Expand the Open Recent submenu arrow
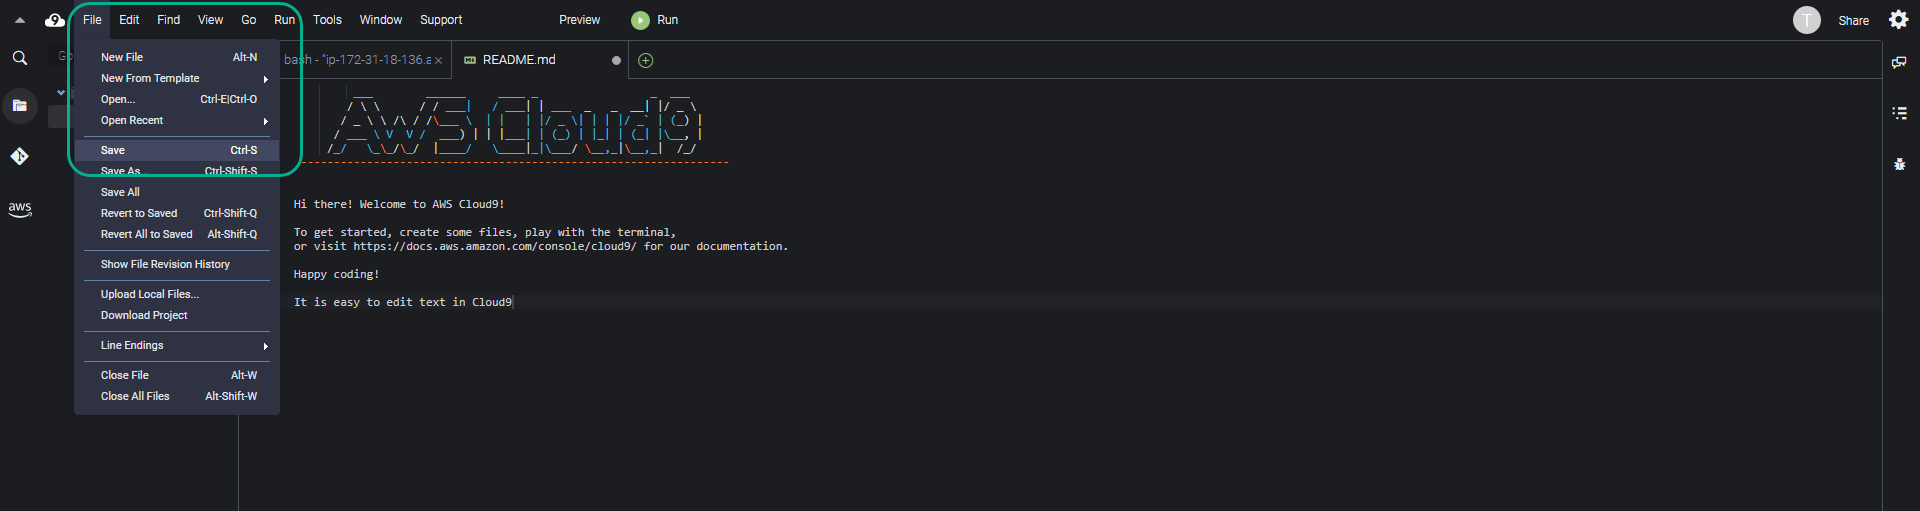 point(265,121)
